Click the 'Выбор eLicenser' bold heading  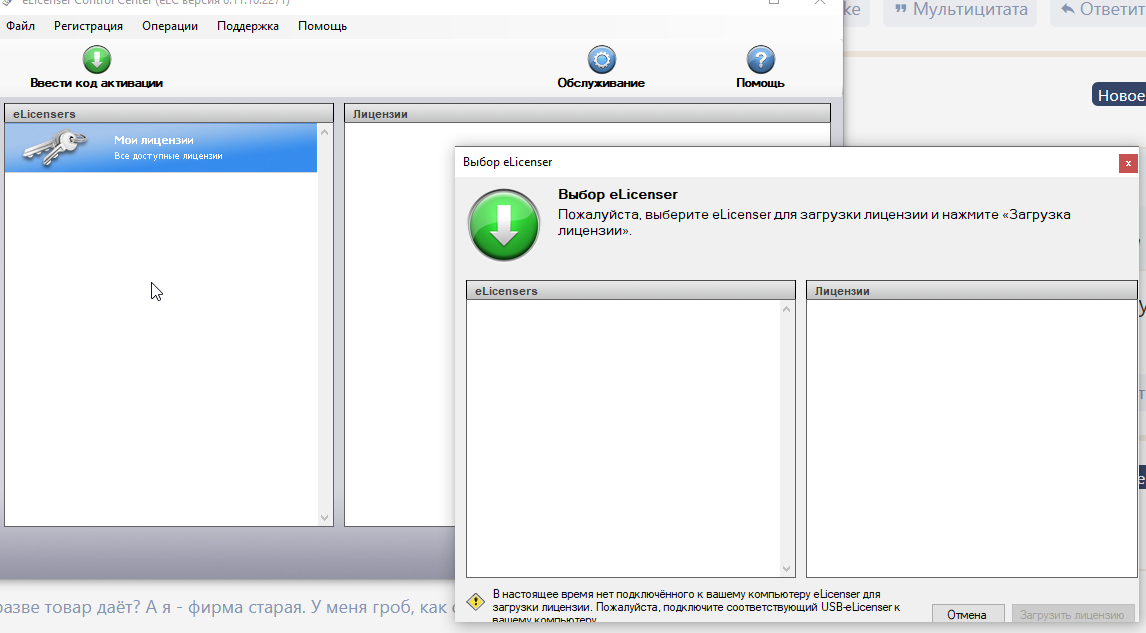(x=618, y=194)
